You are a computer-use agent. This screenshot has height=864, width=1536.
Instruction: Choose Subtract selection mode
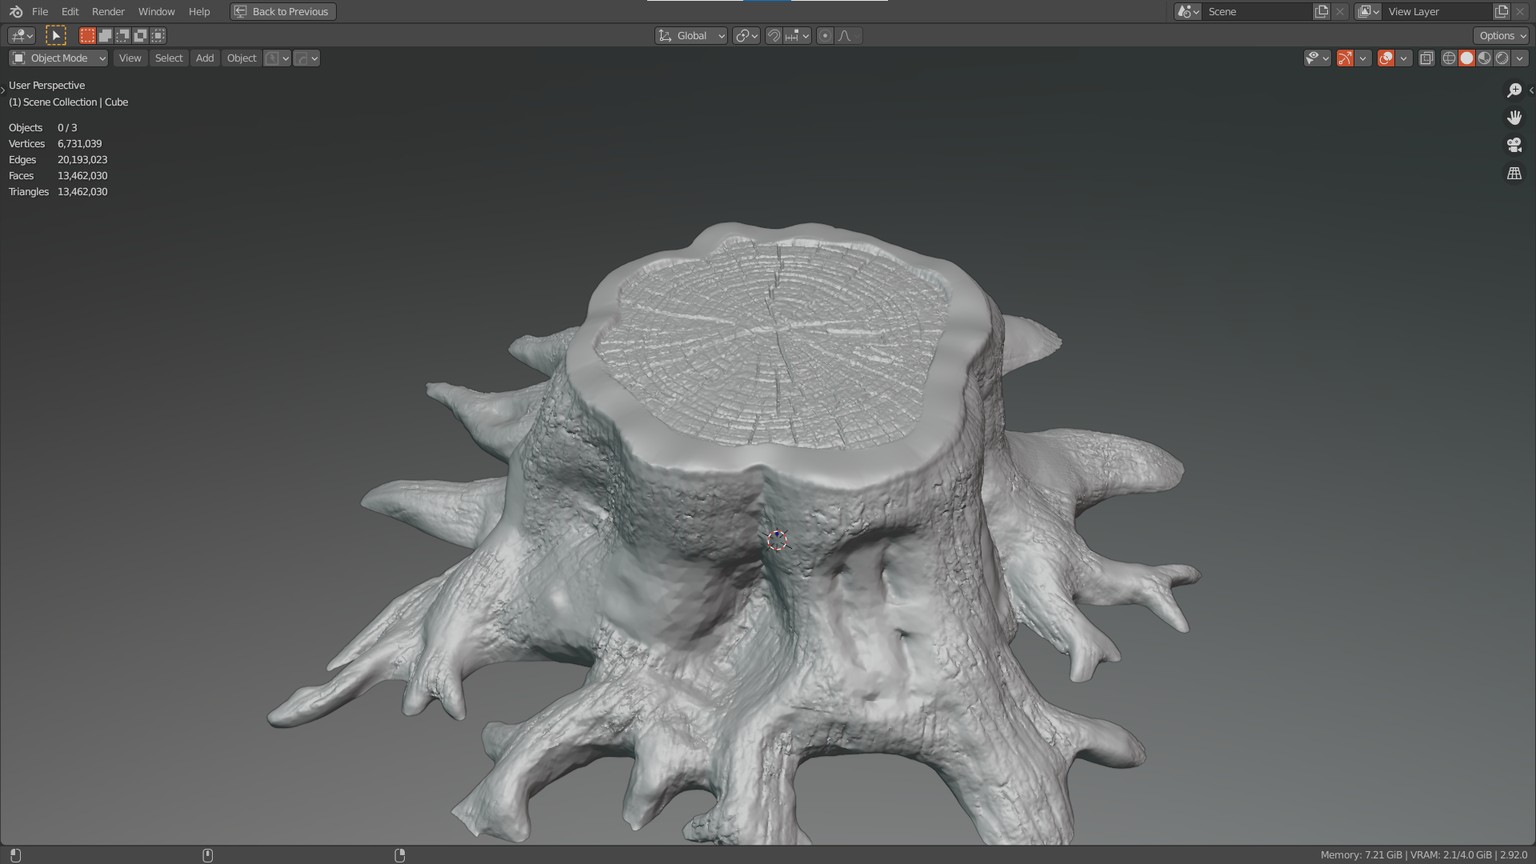coord(122,35)
